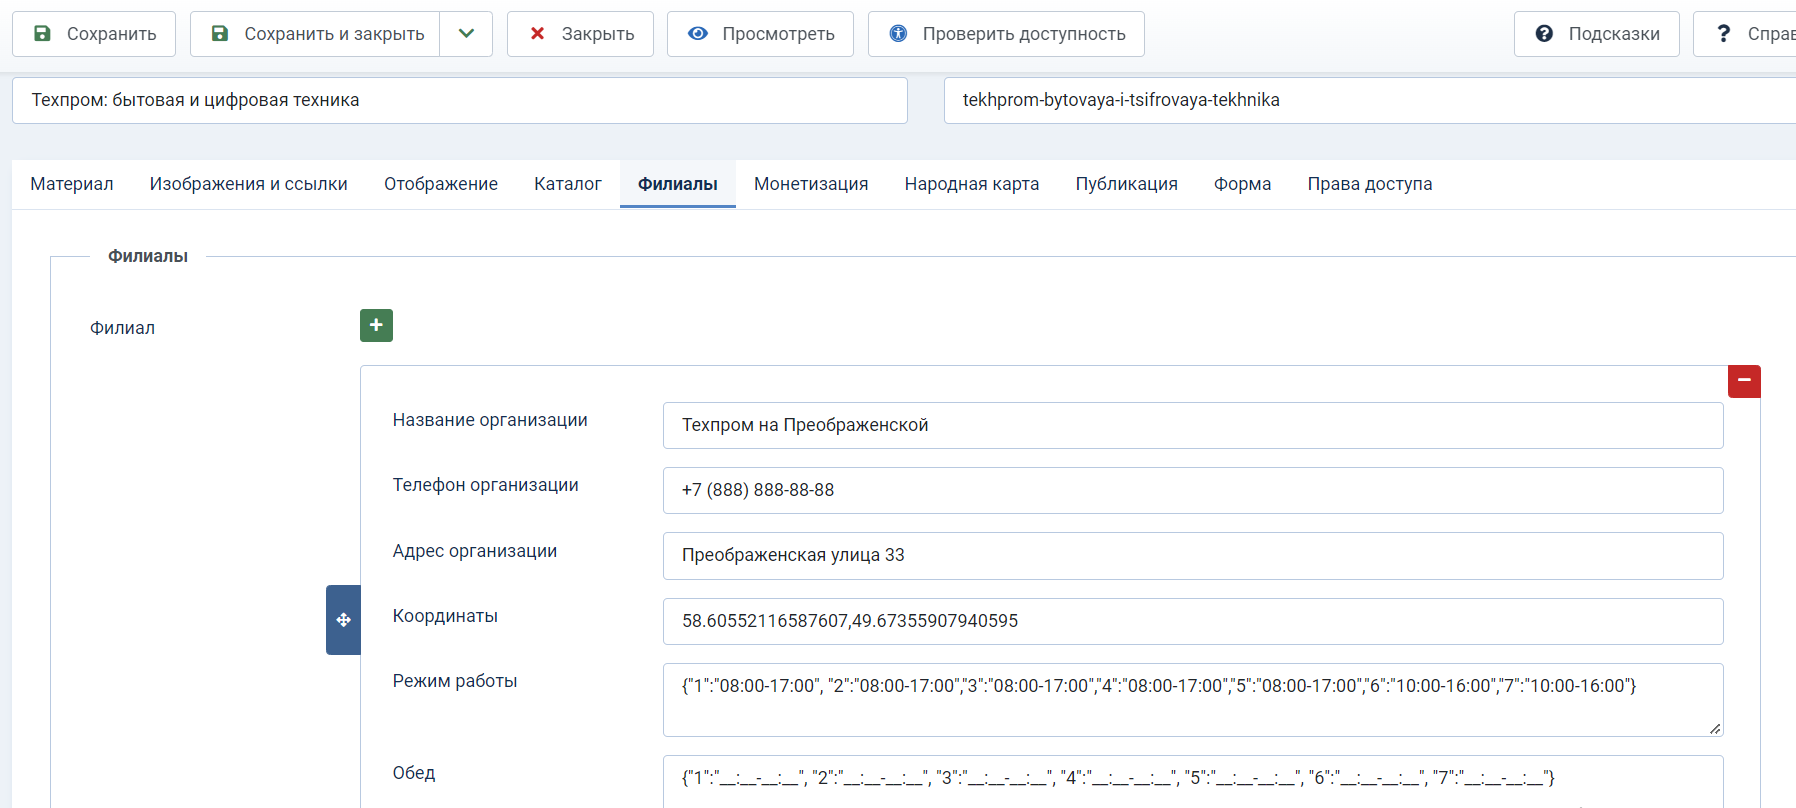Click the blue move handle icon
Viewport: 1796px width, 808px height.
click(x=343, y=620)
